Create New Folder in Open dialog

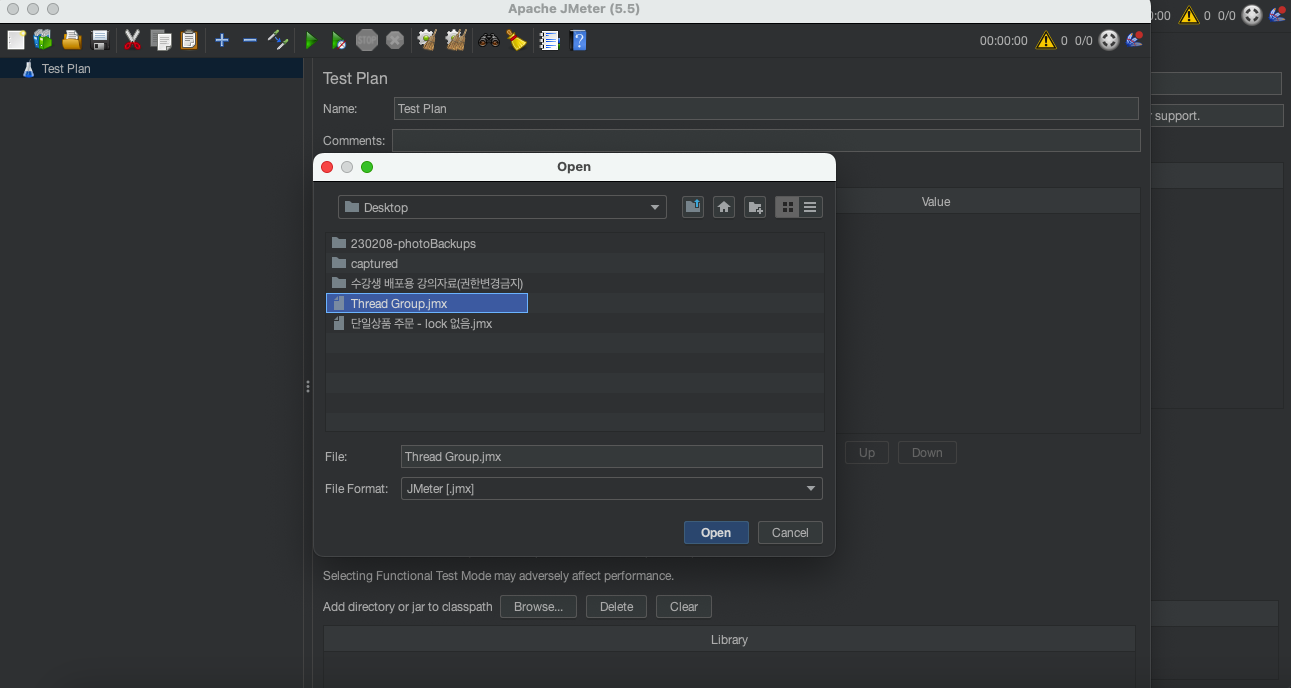coord(755,207)
